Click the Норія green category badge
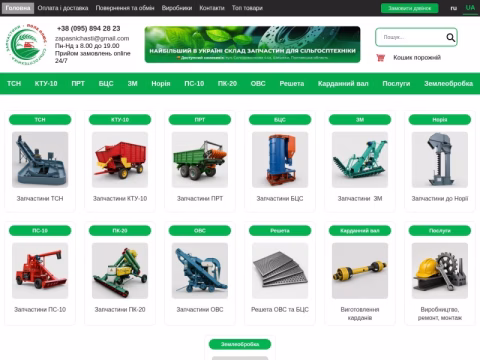This screenshot has width=480, height=360. pos(440,120)
